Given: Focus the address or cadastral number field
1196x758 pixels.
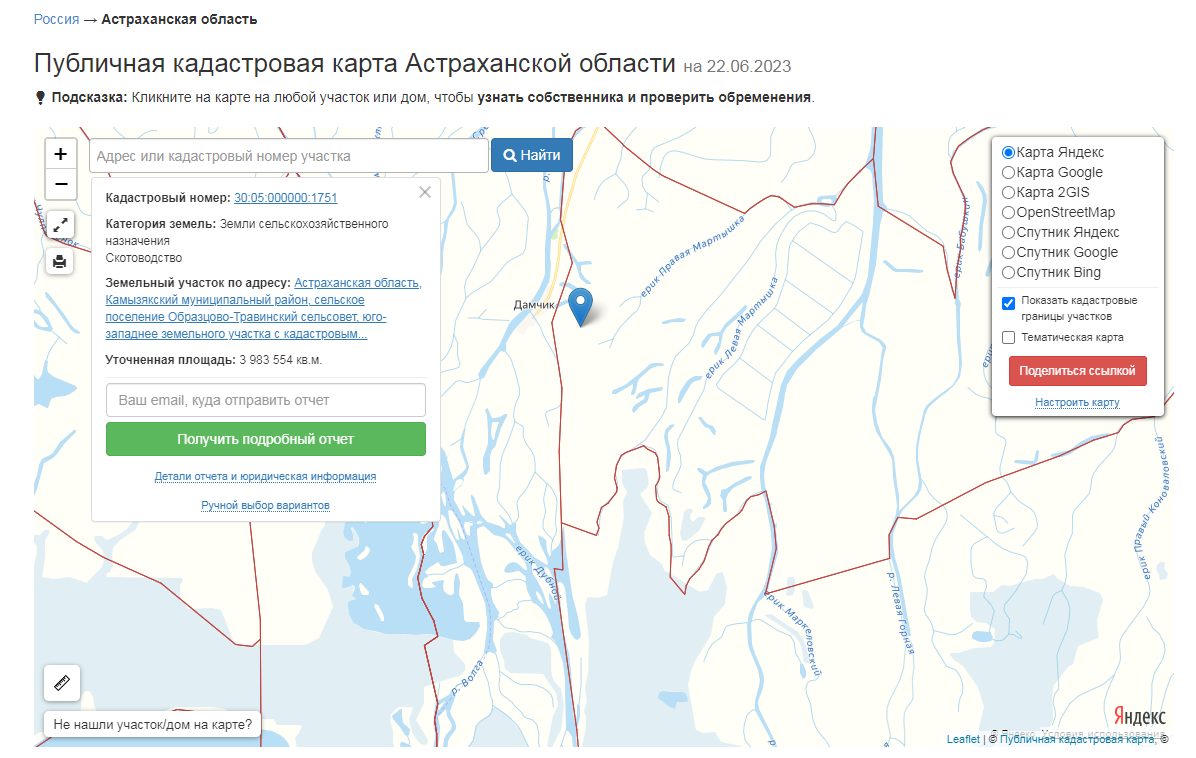Looking at the screenshot, I should [289, 156].
